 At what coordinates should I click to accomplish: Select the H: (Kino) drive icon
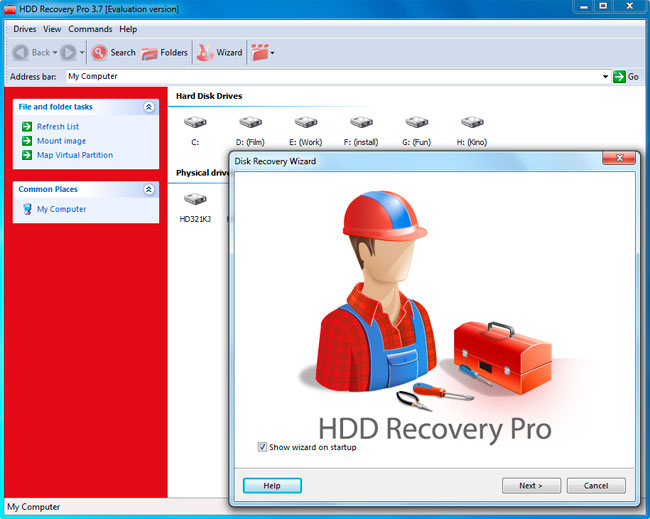[x=472, y=124]
